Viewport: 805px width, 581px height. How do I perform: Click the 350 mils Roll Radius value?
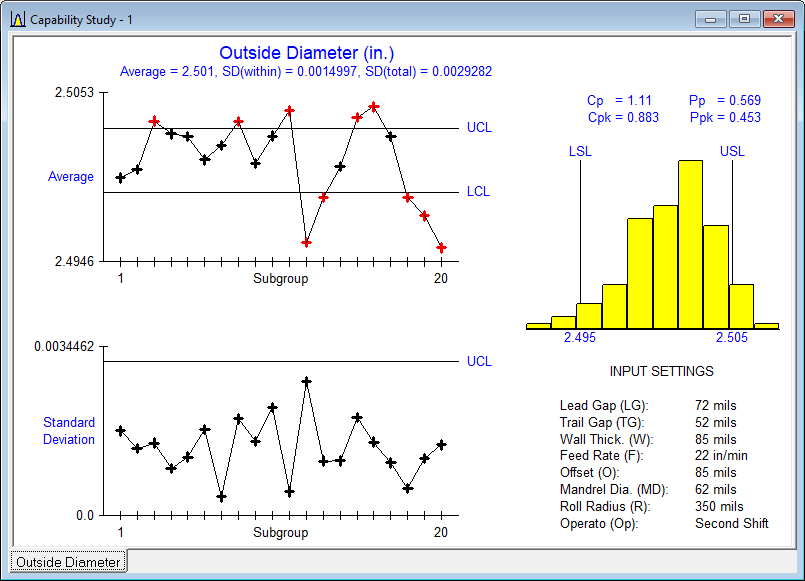point(719,506)
